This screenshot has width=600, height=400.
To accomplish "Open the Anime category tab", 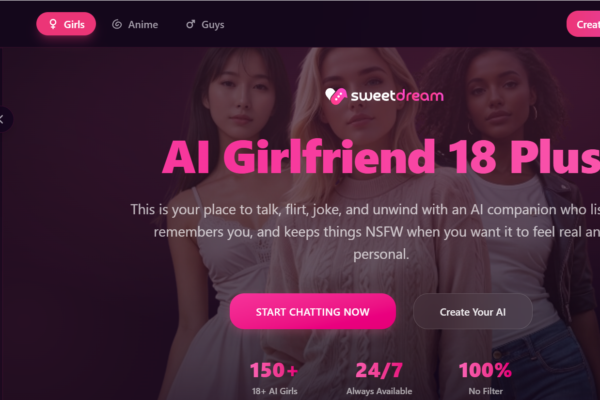I will (x=135, y=24).
